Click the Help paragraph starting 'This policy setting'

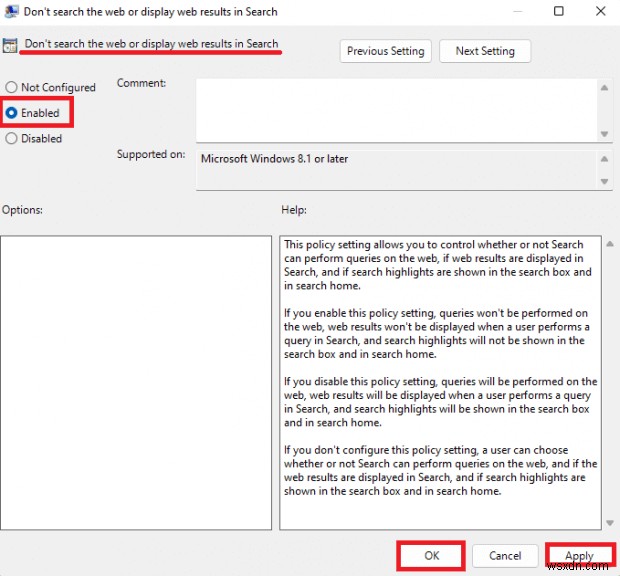tap(438, 265)
